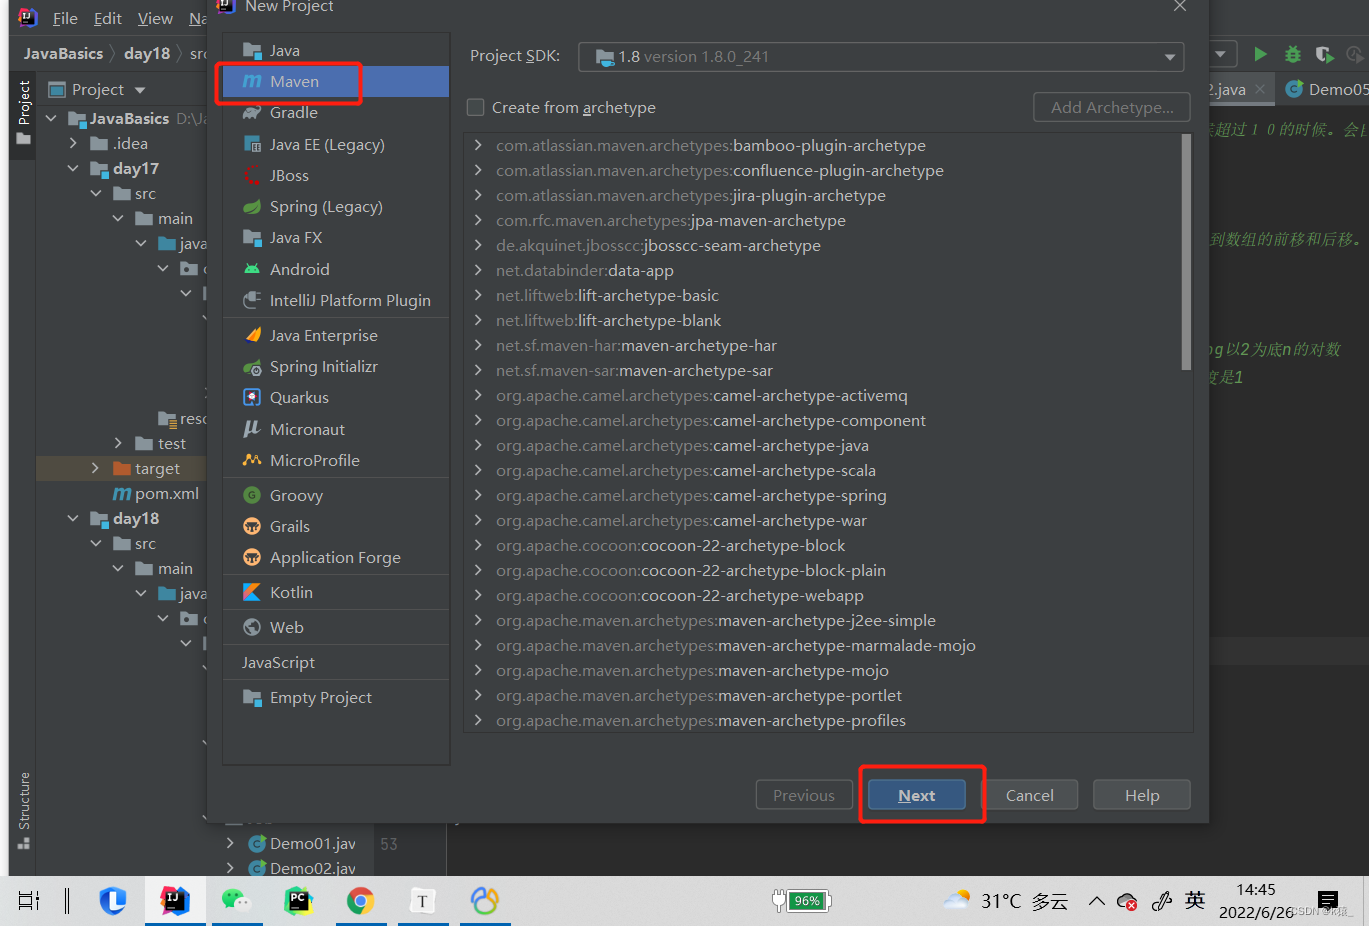
Task: Run the program with green play icon
Action: tap(1260, 54)
